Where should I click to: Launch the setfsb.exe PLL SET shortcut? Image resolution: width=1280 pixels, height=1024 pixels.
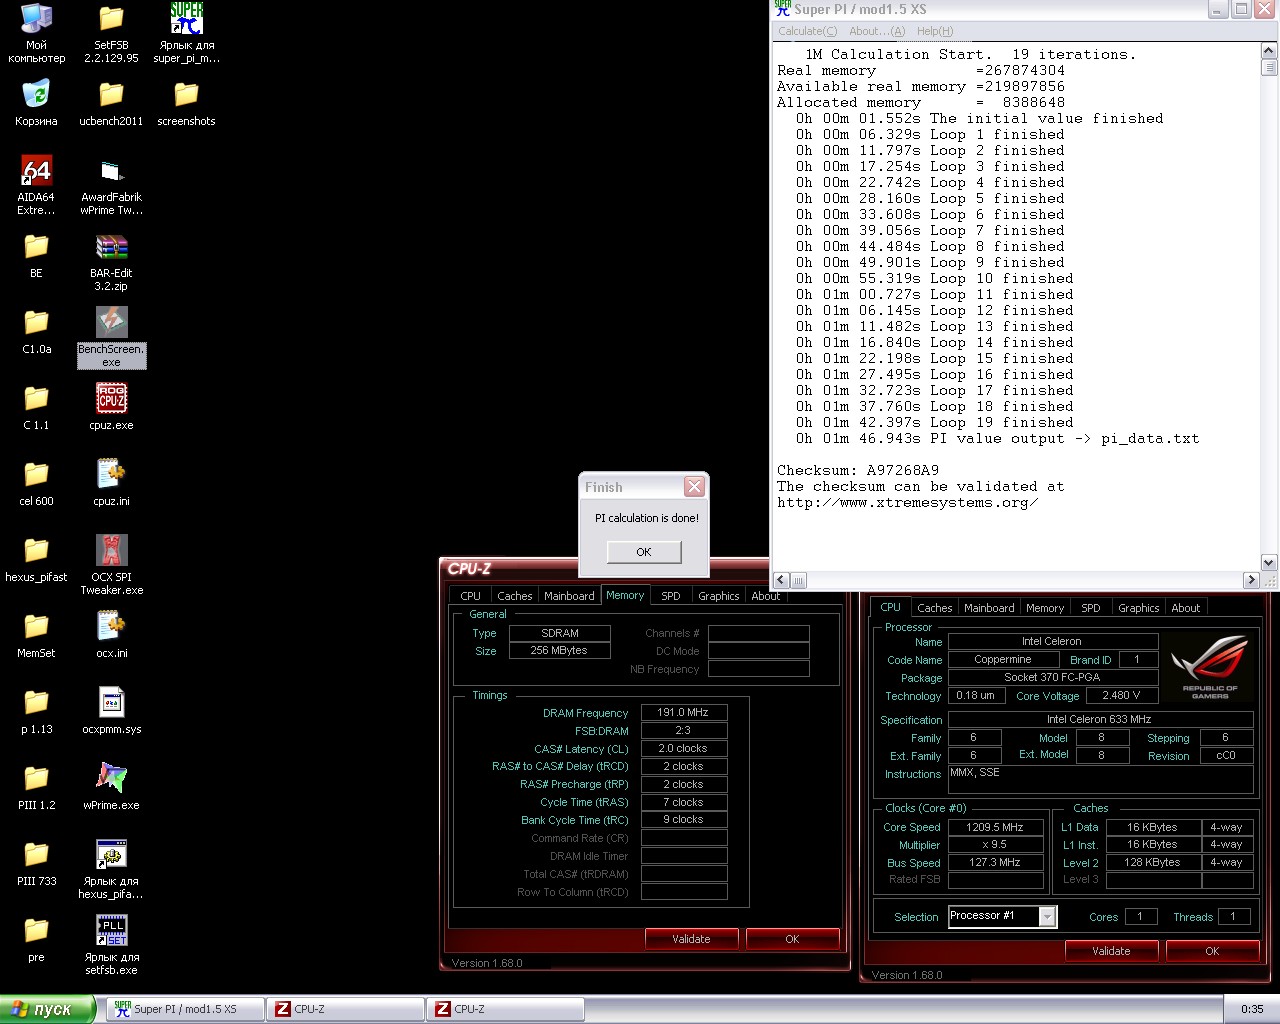point(111,945)
